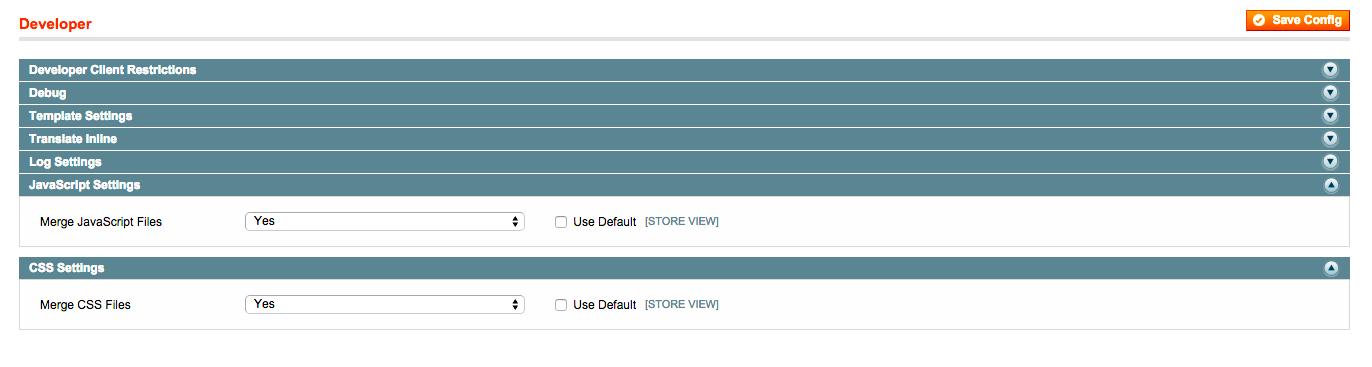
Task: Open the Merge CSS Files dropdown
Action: (x=385, y=304)
